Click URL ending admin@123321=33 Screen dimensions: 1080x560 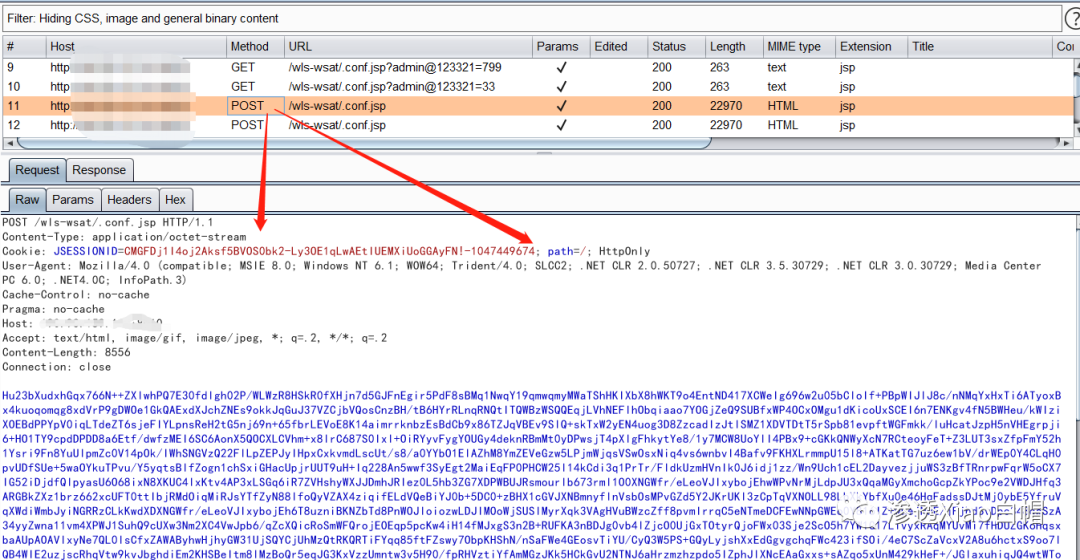click(391, 87)
